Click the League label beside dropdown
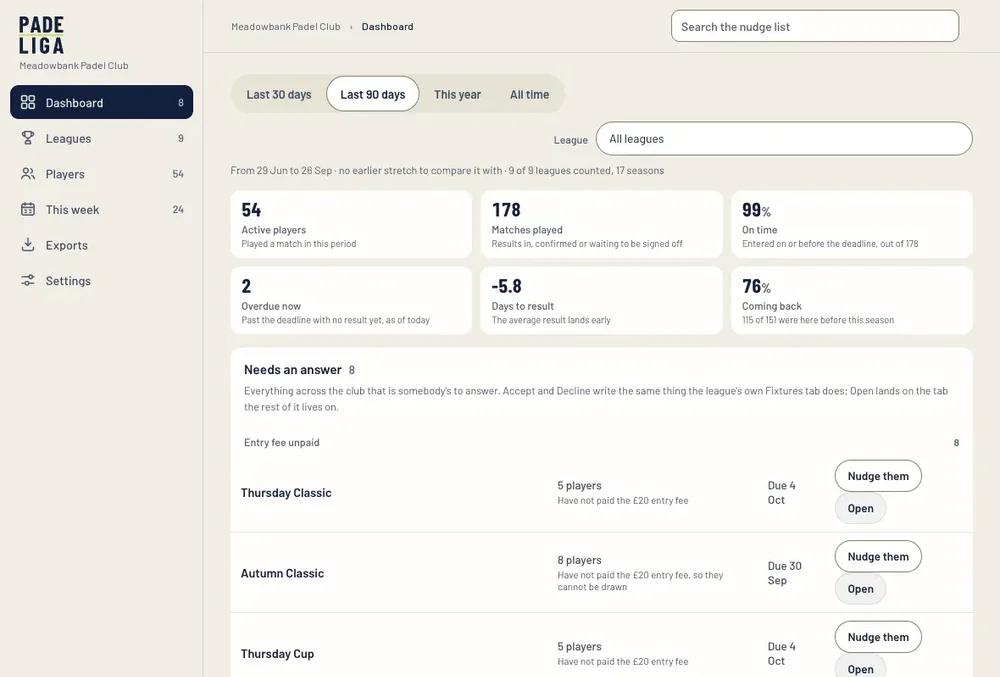The image size is (1000, 677). [x=570, y=140]
